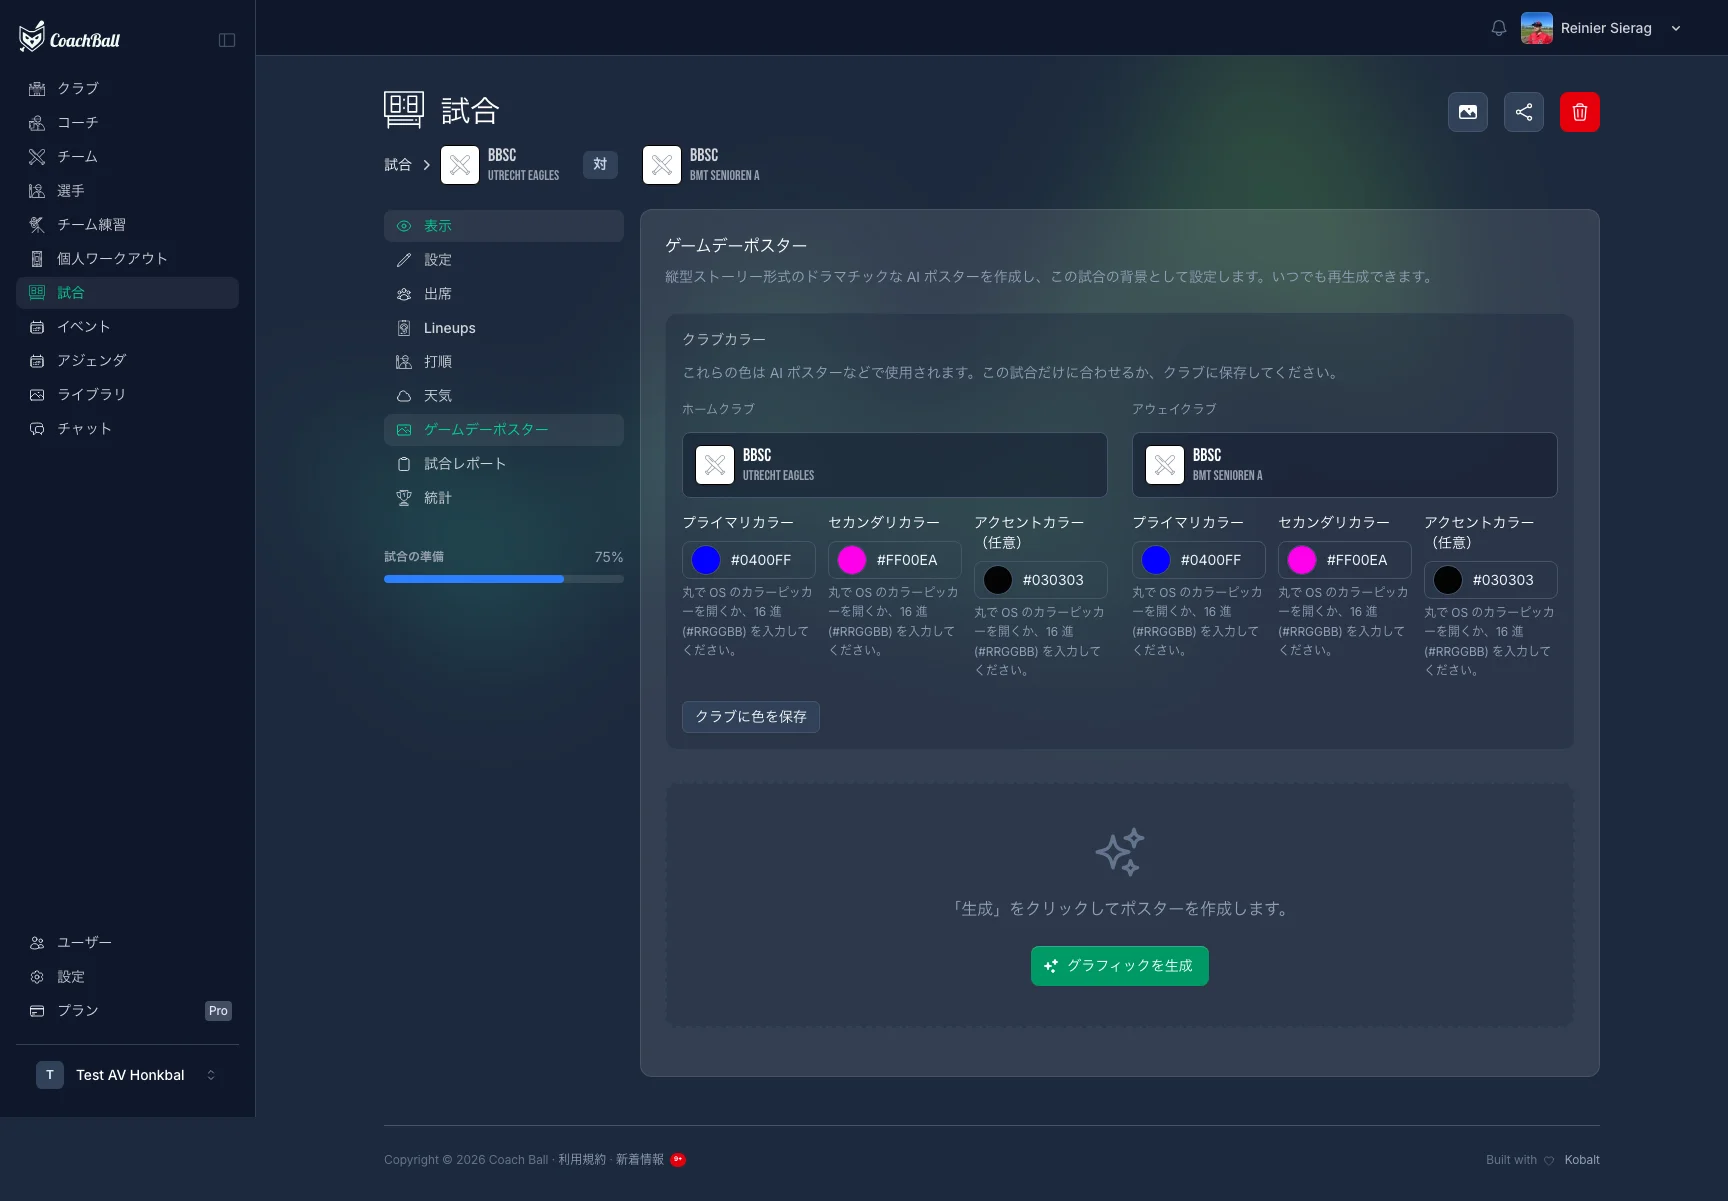Click グラフィックを生成 button
This screenshot has height=1201, width=1728.
coord(1120,966)
